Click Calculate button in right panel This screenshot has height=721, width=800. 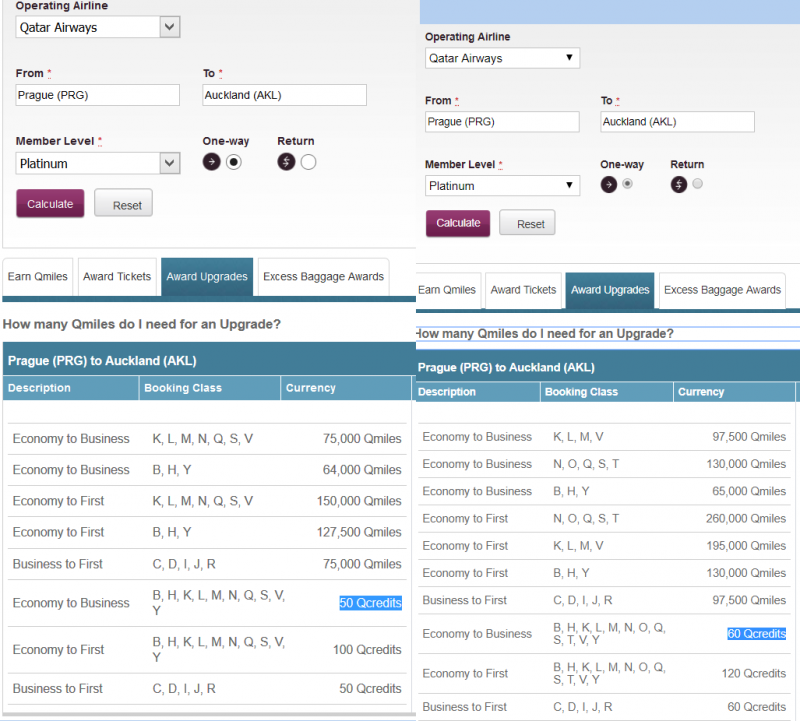458,223
